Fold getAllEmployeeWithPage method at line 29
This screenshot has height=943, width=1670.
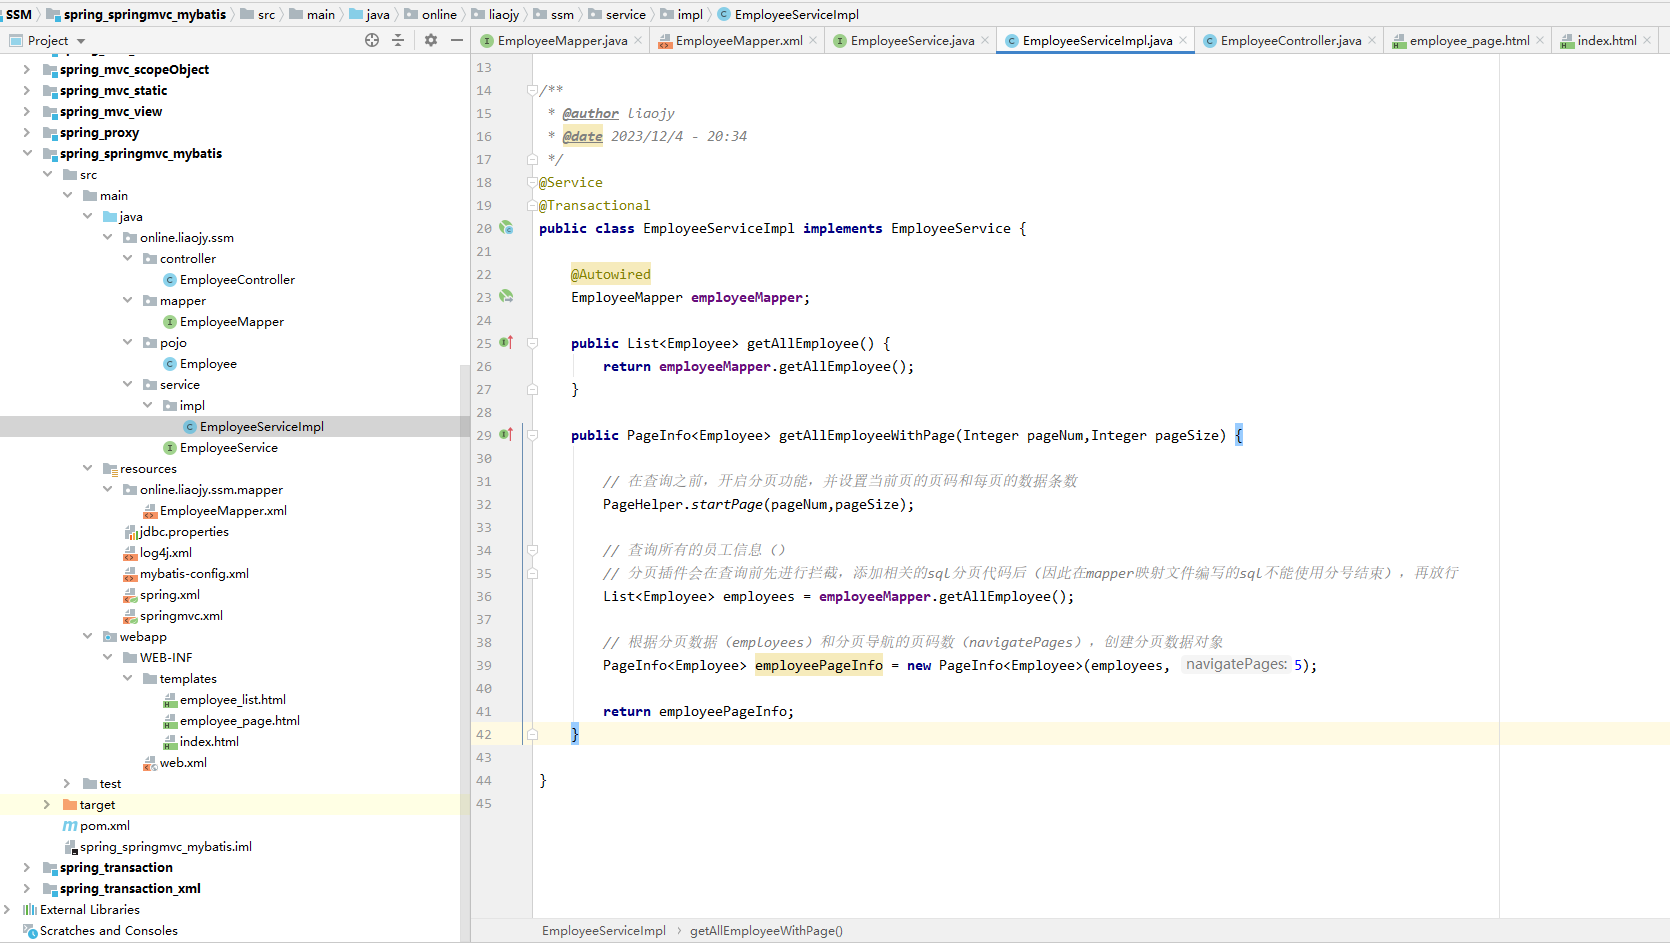[532, 435]
